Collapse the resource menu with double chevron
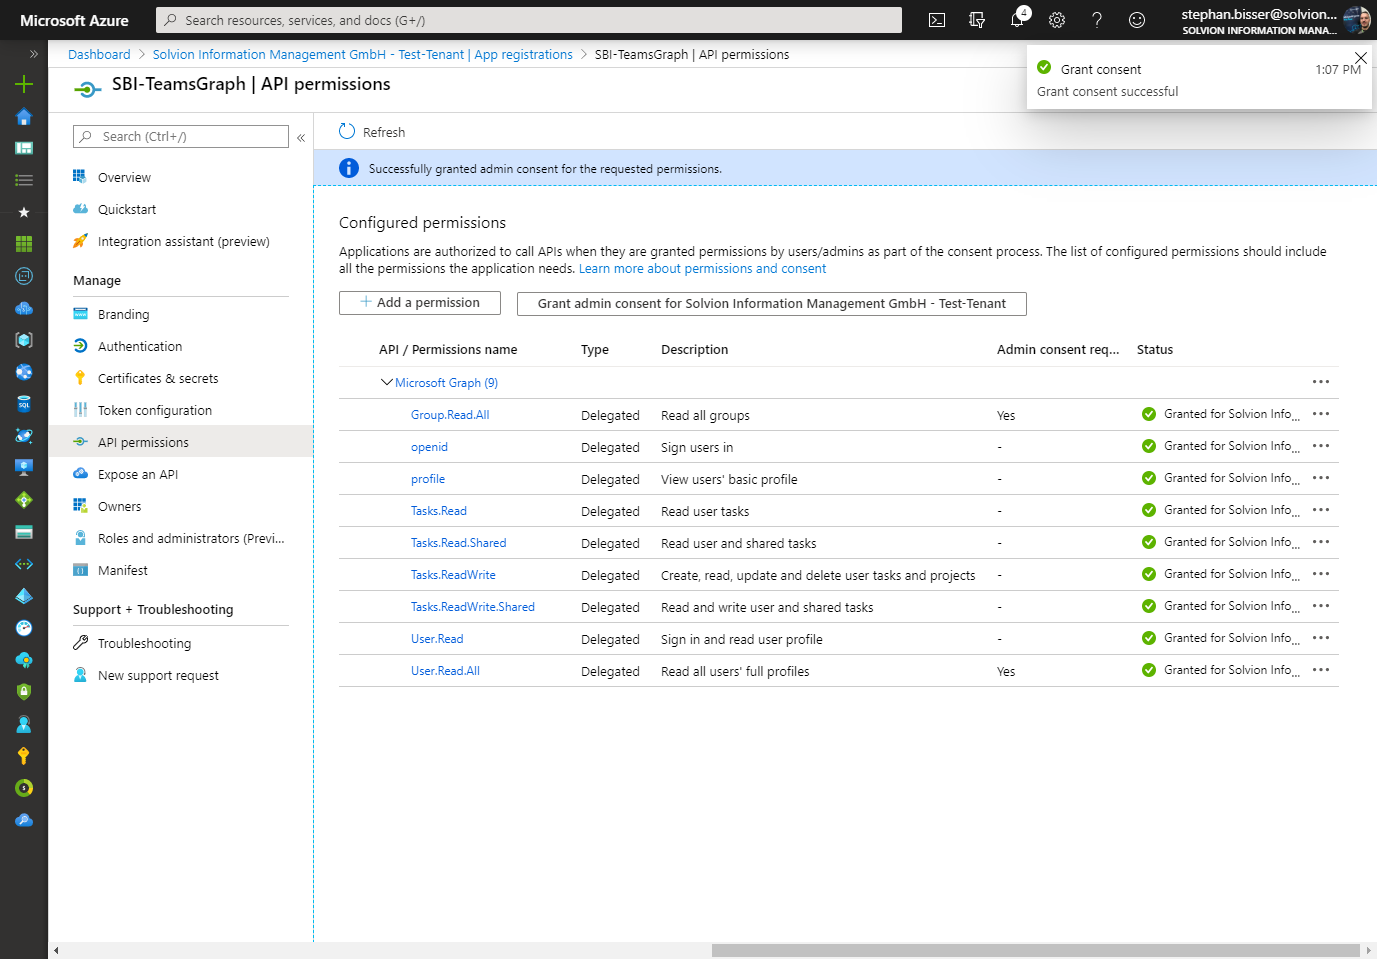 pos(301,138)
